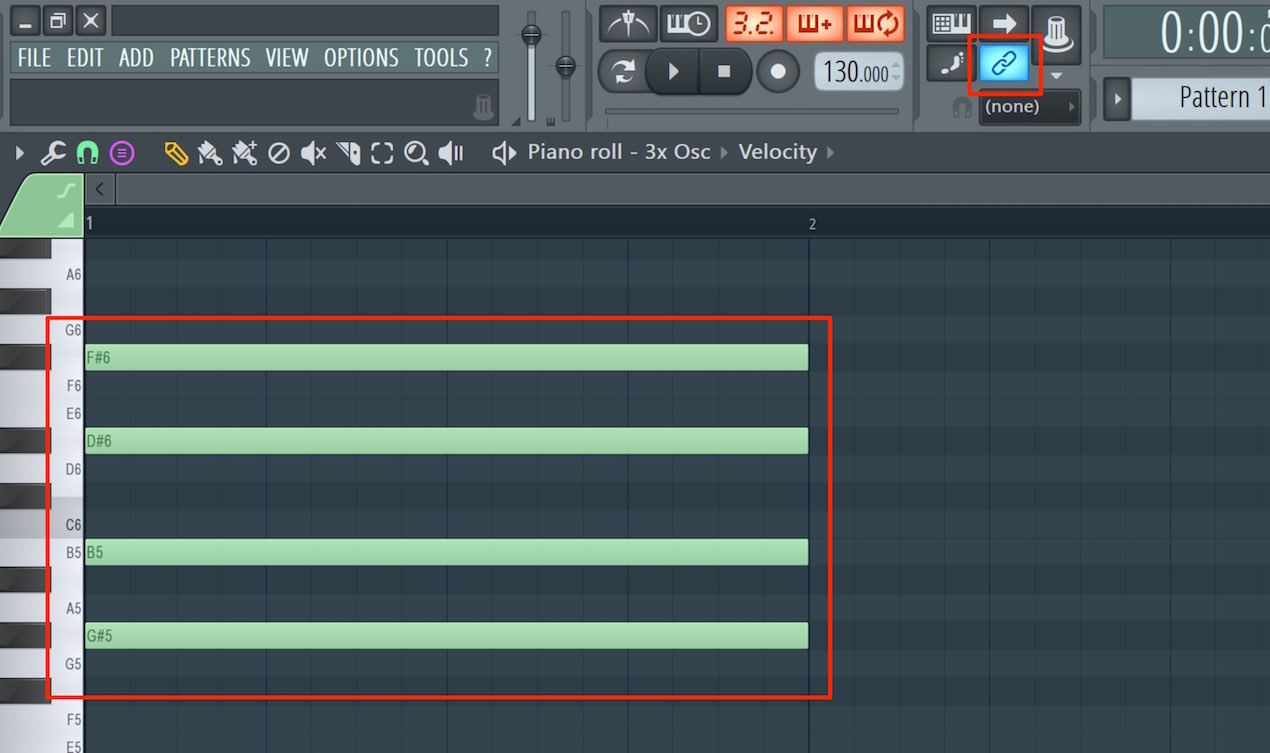
Task: Select the Slice tool
Action: 348,153
